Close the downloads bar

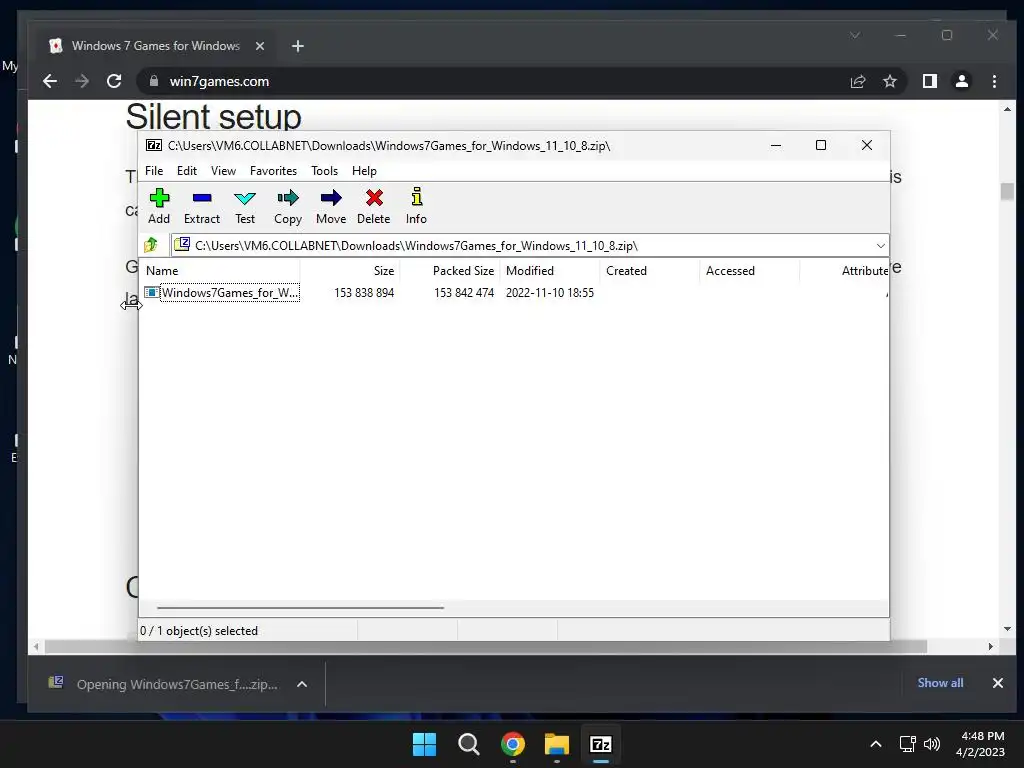(x=998, y=682)
